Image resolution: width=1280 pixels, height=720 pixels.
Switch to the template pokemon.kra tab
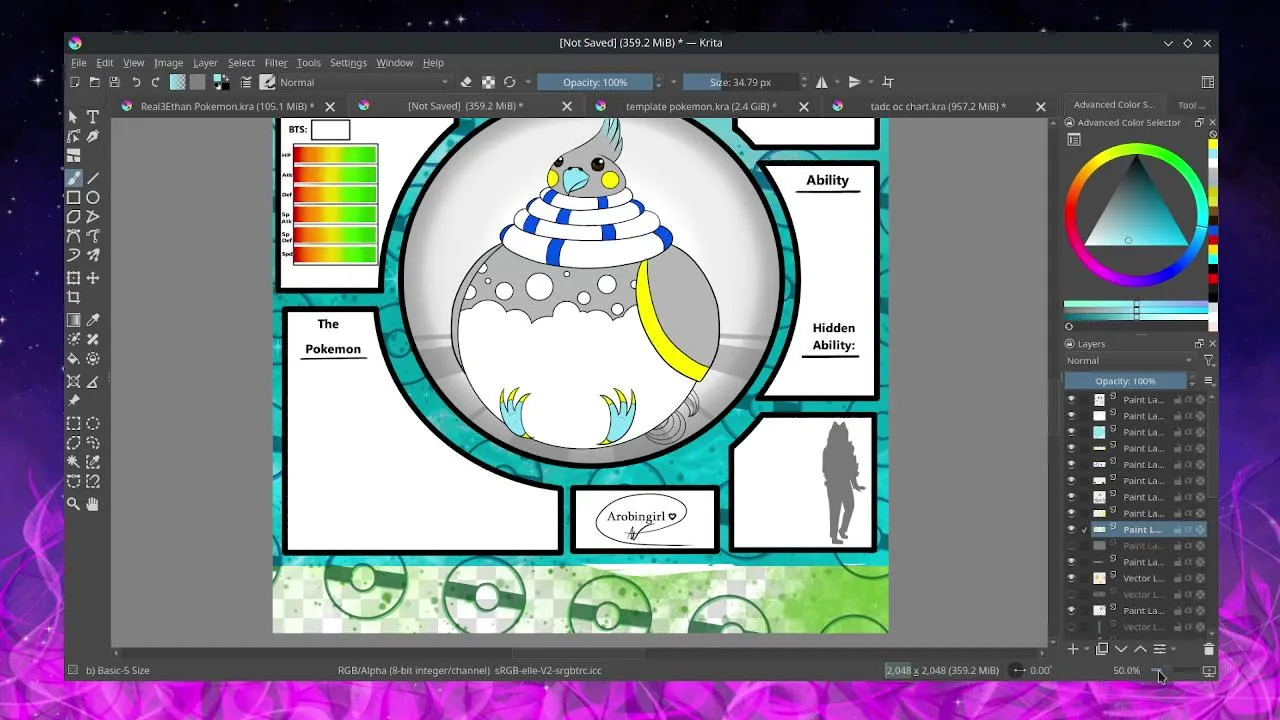pyautogui.click(x=701, y=106)
